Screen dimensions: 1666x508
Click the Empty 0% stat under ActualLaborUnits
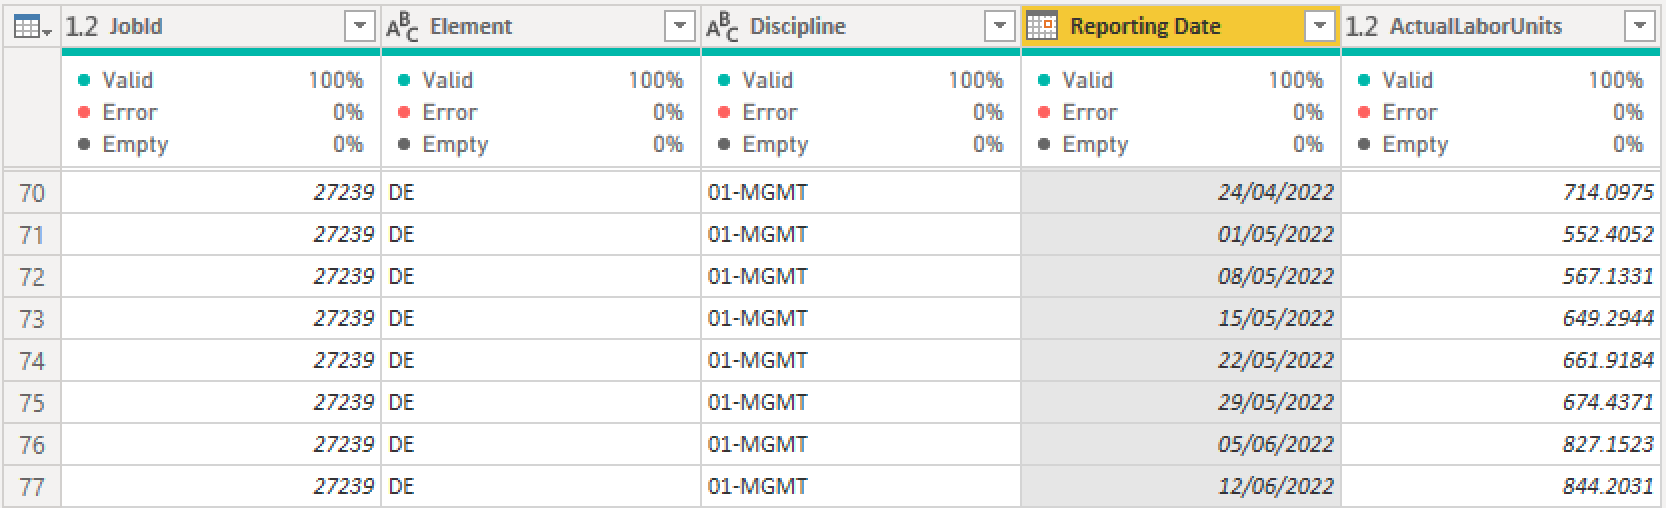point(1501,144)
